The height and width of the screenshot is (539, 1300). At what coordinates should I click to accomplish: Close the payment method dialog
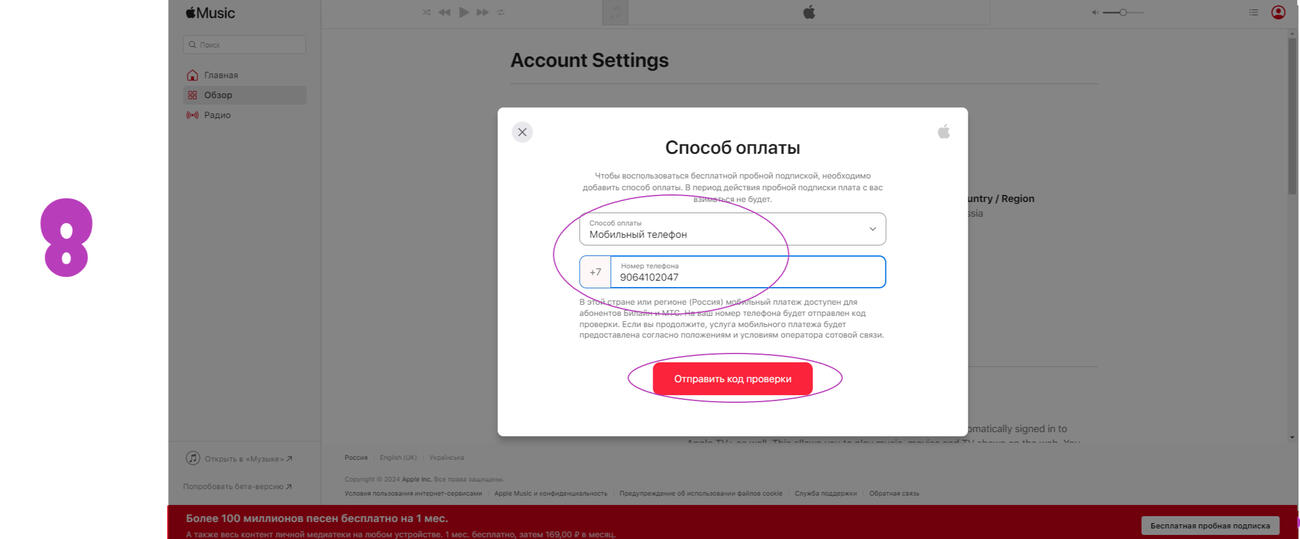pos(522,132)
